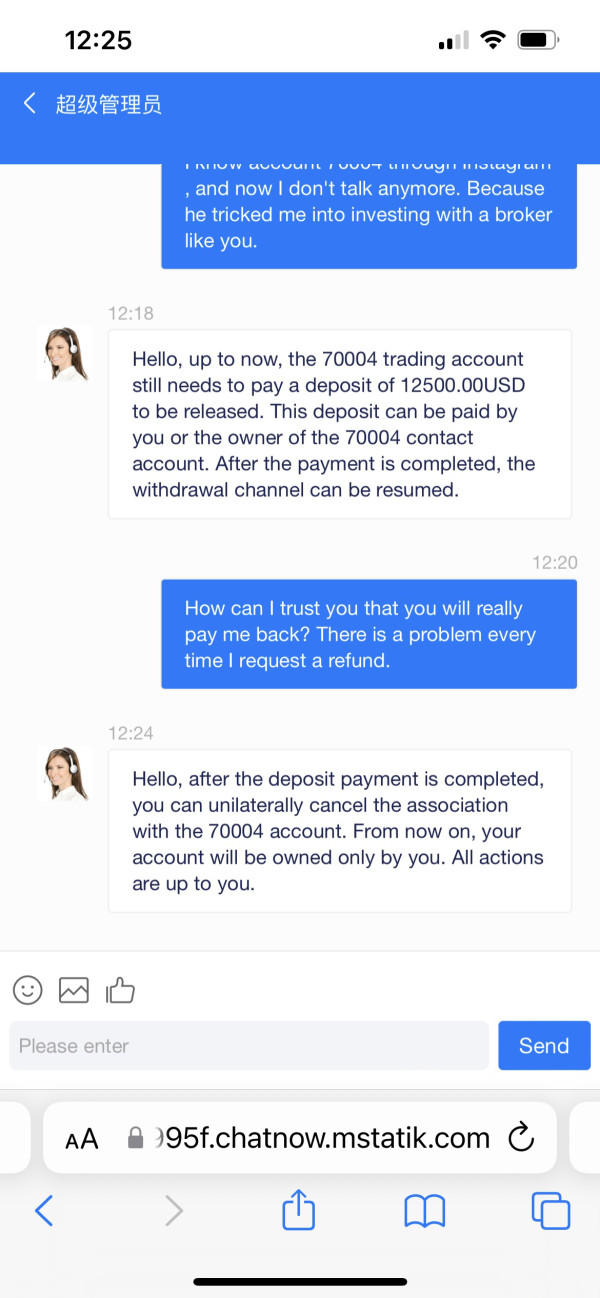Tap the padlock icon in address bar
This screenshot has height=1298, width=600.
coord(136,1138)
